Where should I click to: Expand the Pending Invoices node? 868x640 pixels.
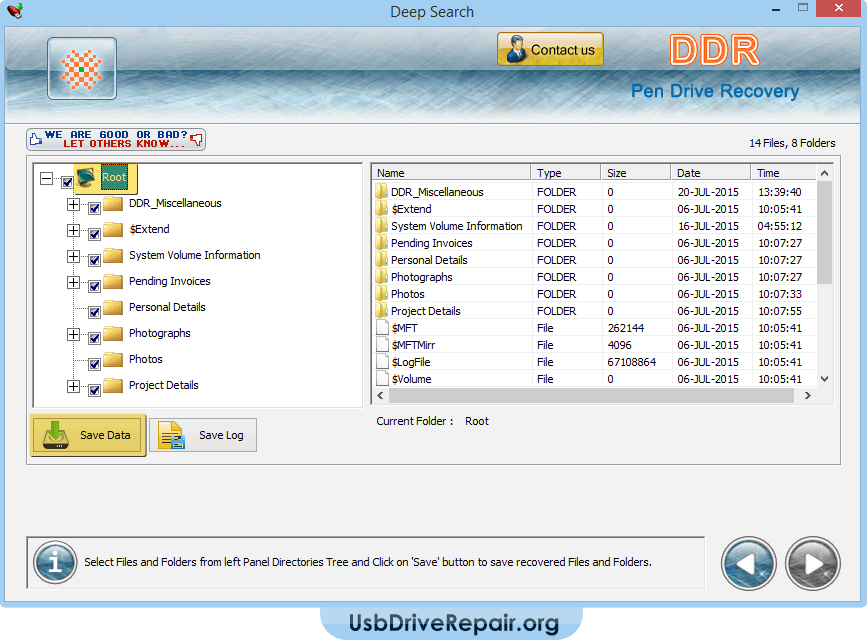point(73,282)
